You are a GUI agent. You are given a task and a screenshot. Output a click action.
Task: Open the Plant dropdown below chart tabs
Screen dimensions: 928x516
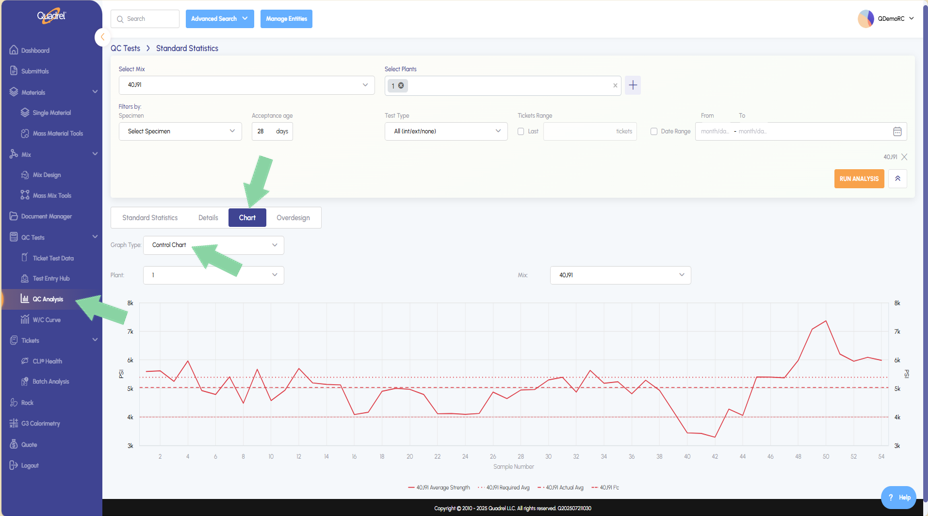(214, 275)
